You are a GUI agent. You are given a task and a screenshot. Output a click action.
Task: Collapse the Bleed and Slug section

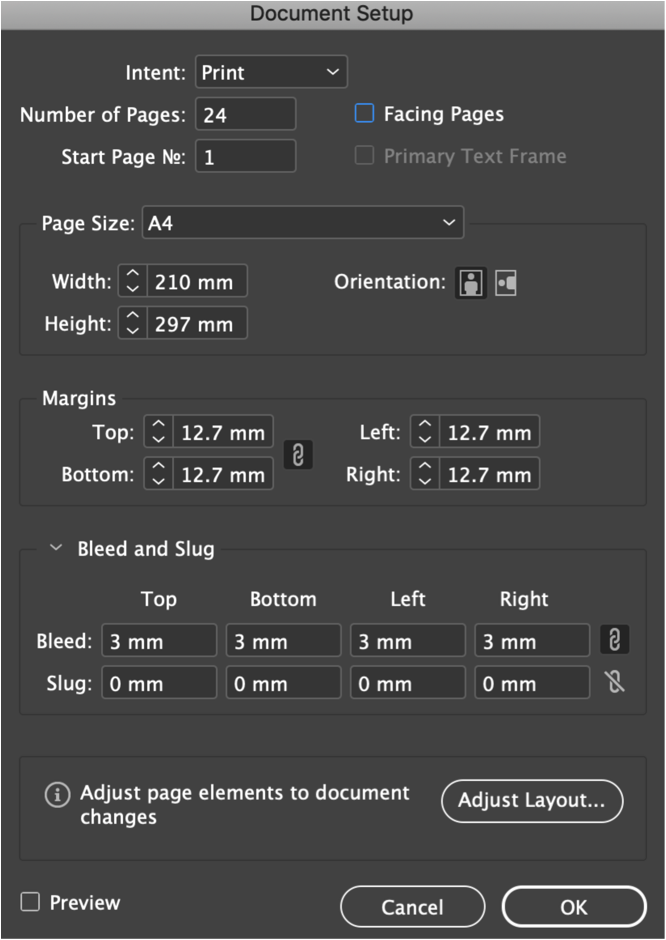point(56,548)
